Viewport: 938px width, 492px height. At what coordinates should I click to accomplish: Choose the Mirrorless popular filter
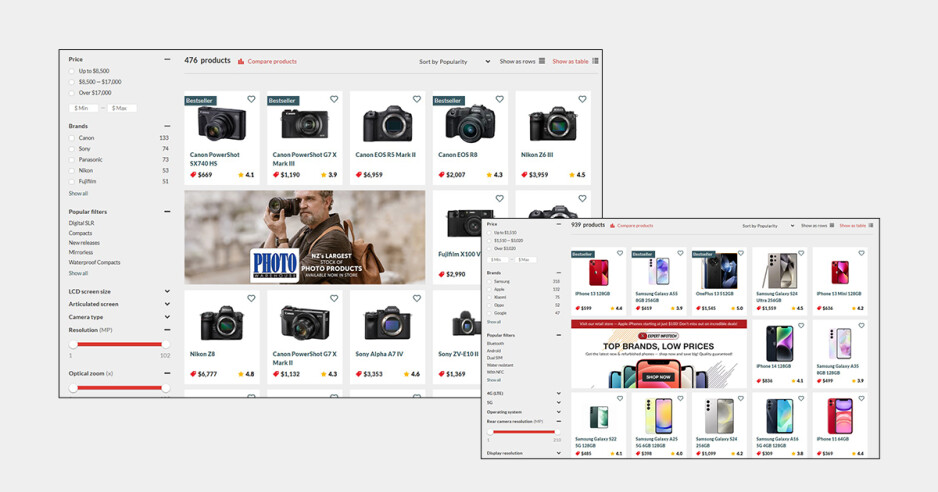81,253
